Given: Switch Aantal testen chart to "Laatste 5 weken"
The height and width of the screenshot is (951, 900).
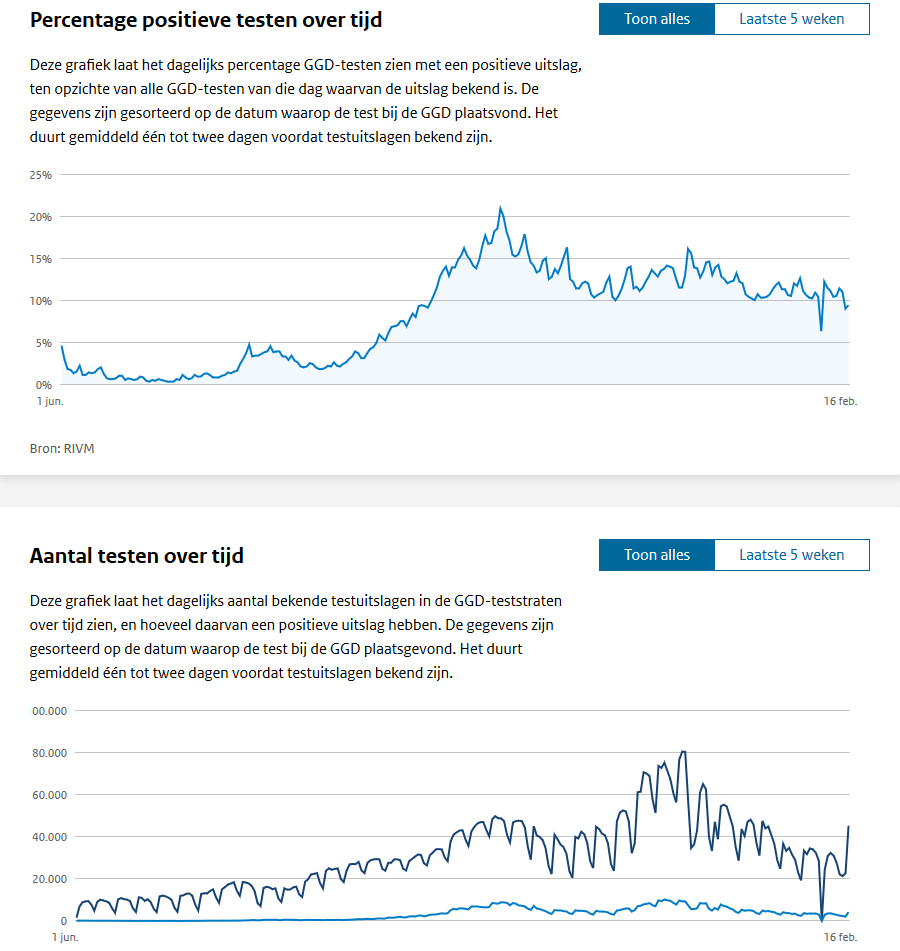Looking at the screenshot, I should (x=791, y=555).
